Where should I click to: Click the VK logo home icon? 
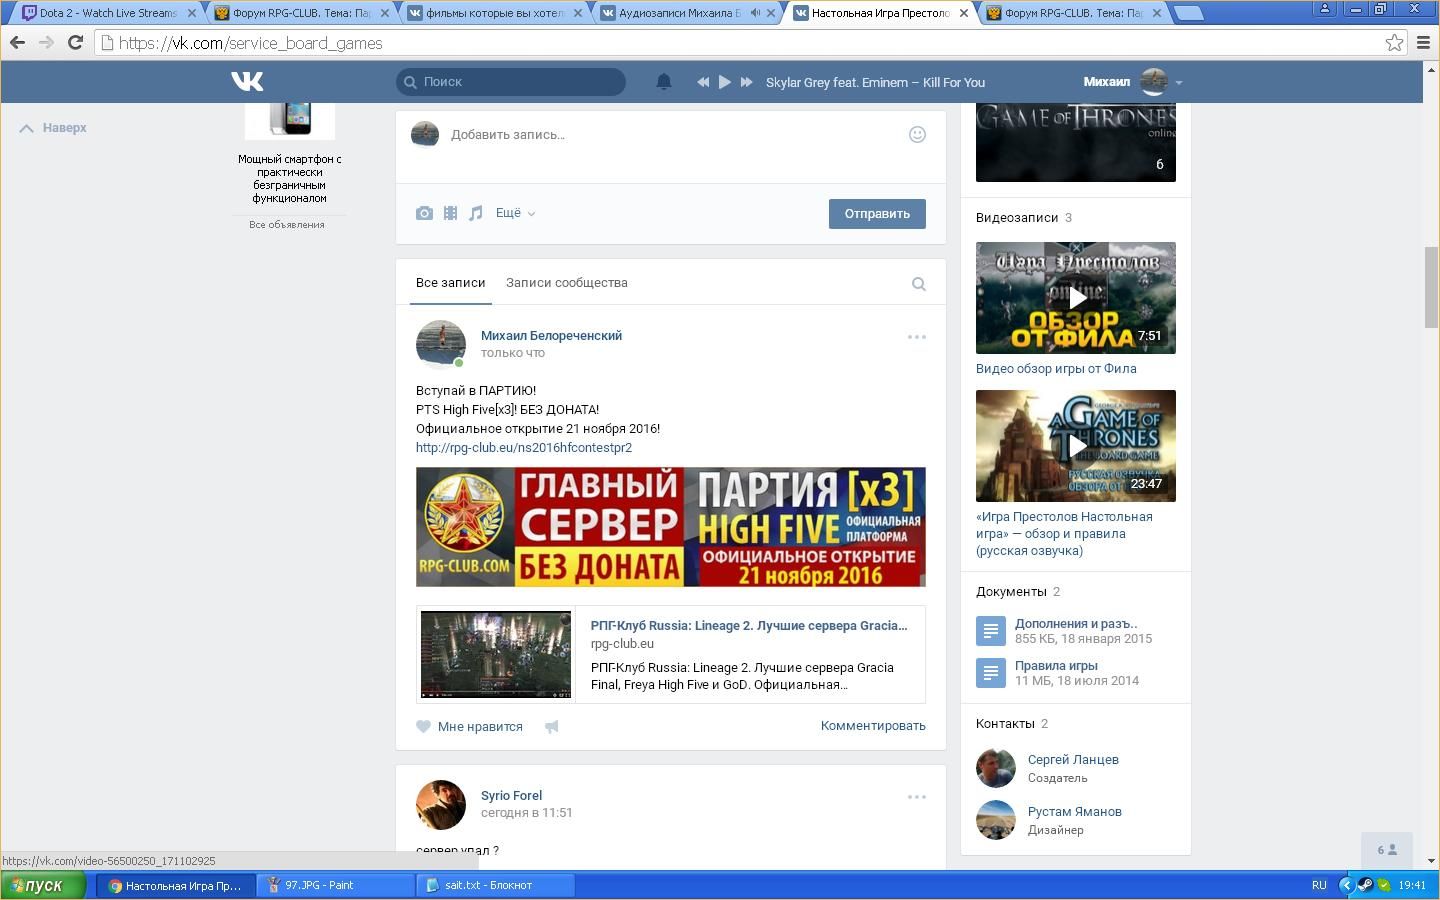pos(247,82)
